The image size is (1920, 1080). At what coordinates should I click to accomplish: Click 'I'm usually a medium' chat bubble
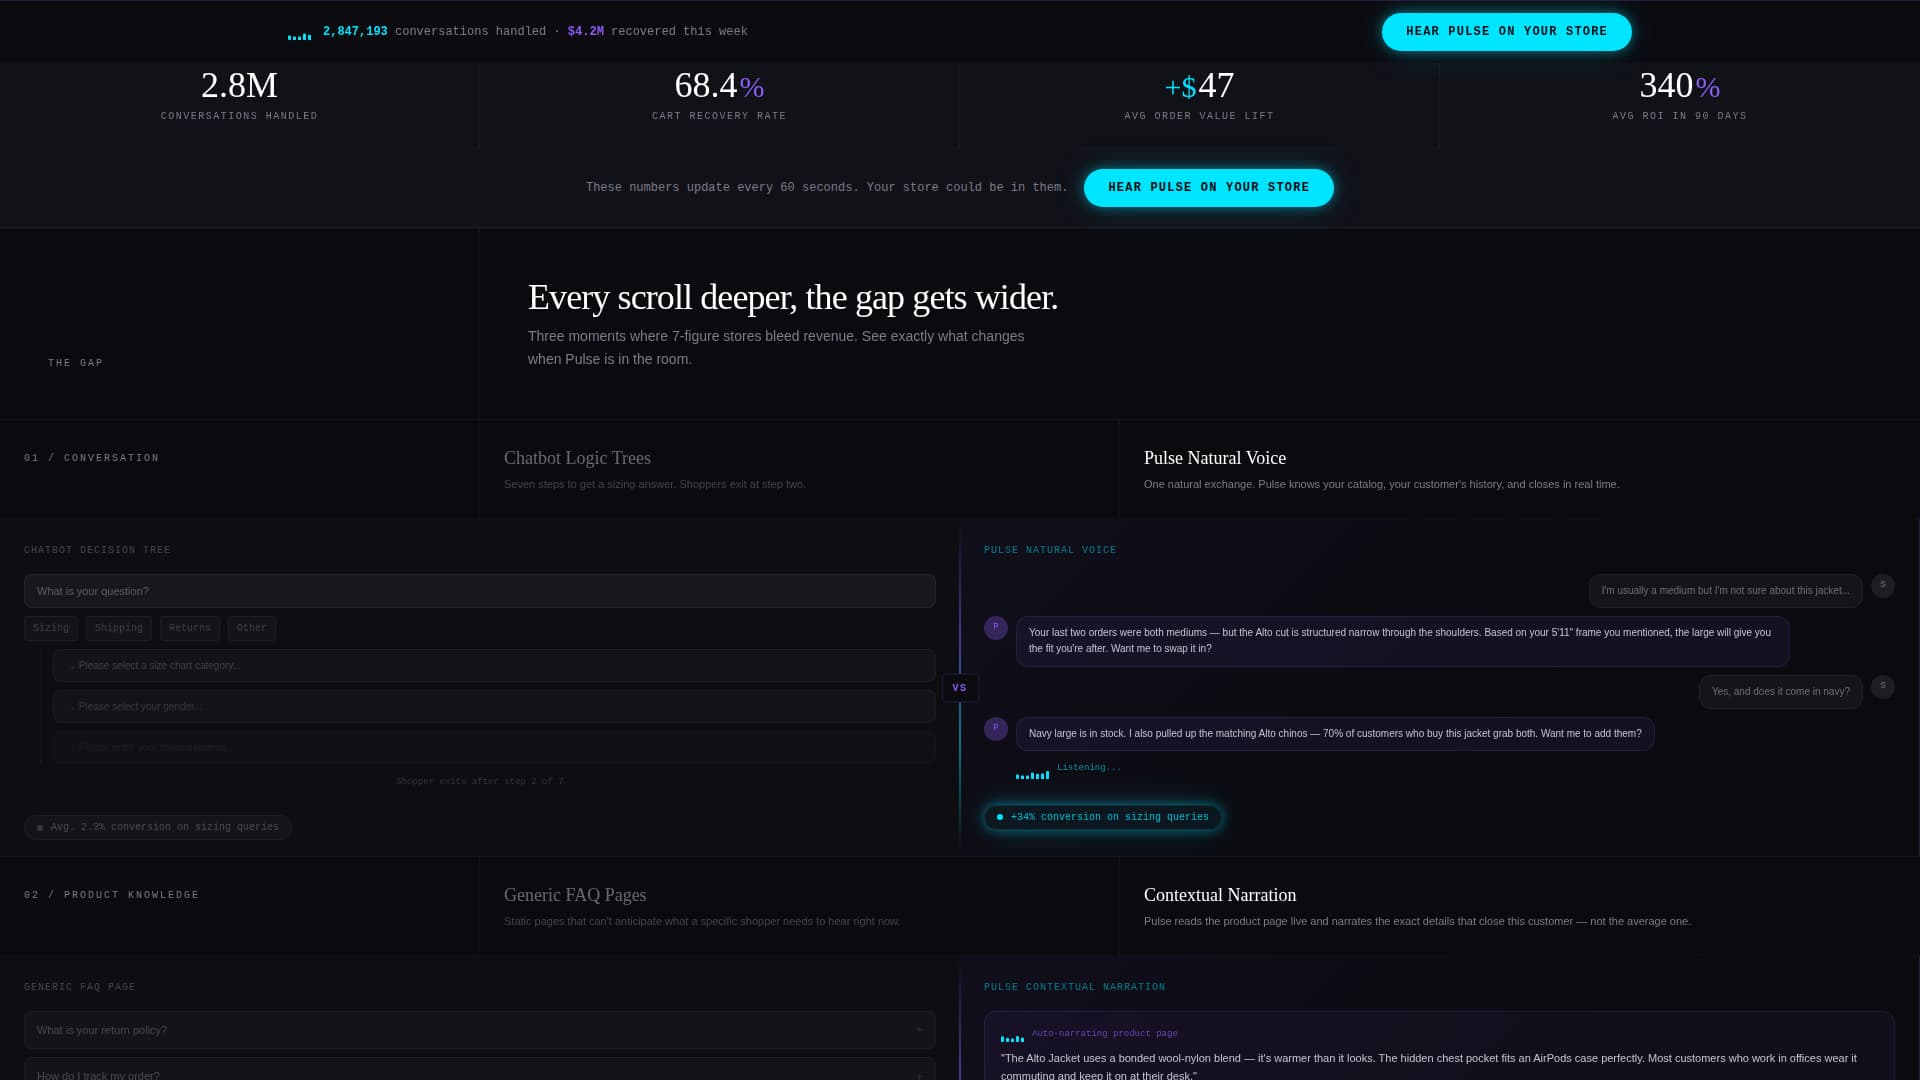(x=1725, y=591)
